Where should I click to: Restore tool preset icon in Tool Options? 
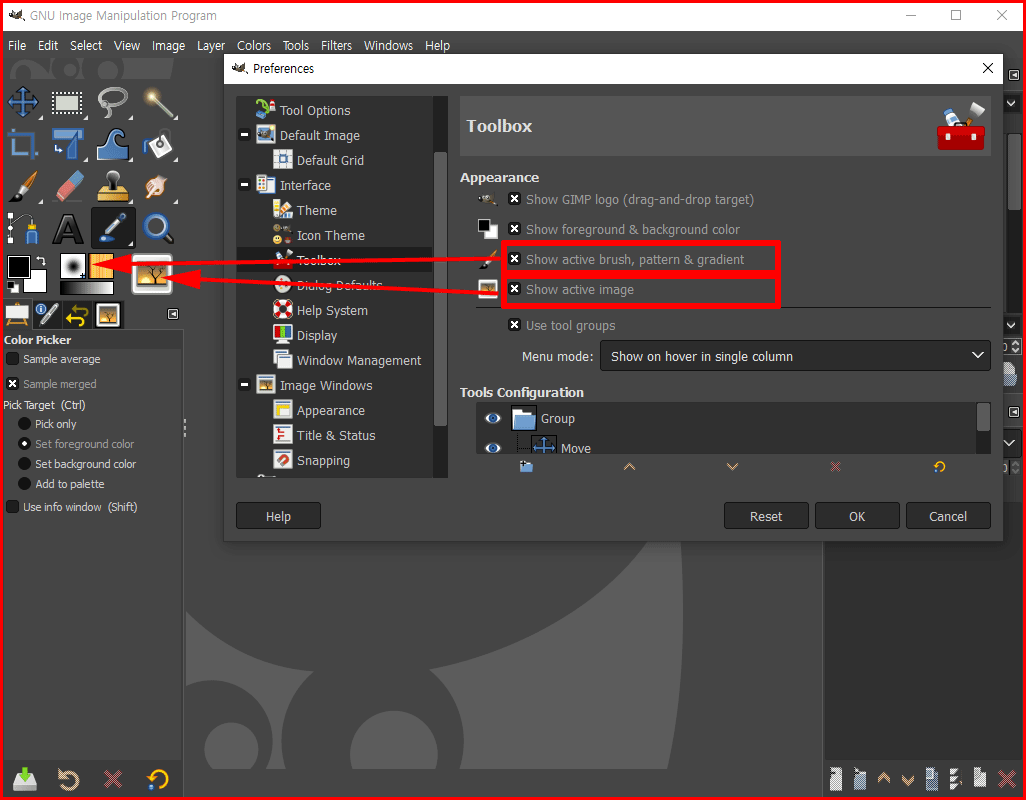(x=68, y=778)
